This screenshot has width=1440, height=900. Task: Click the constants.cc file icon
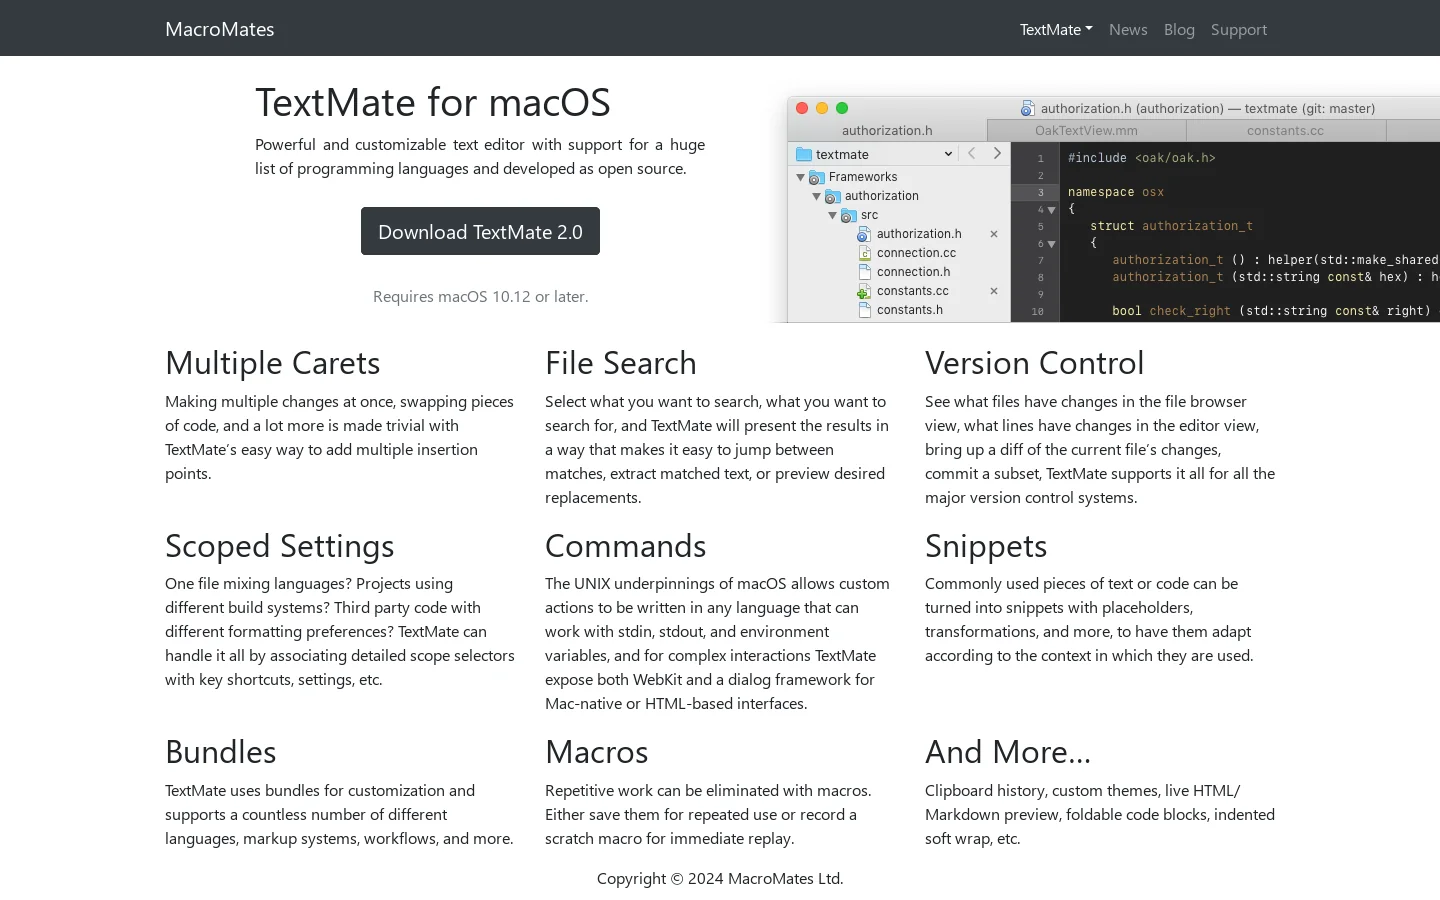(x=864, y=291)
